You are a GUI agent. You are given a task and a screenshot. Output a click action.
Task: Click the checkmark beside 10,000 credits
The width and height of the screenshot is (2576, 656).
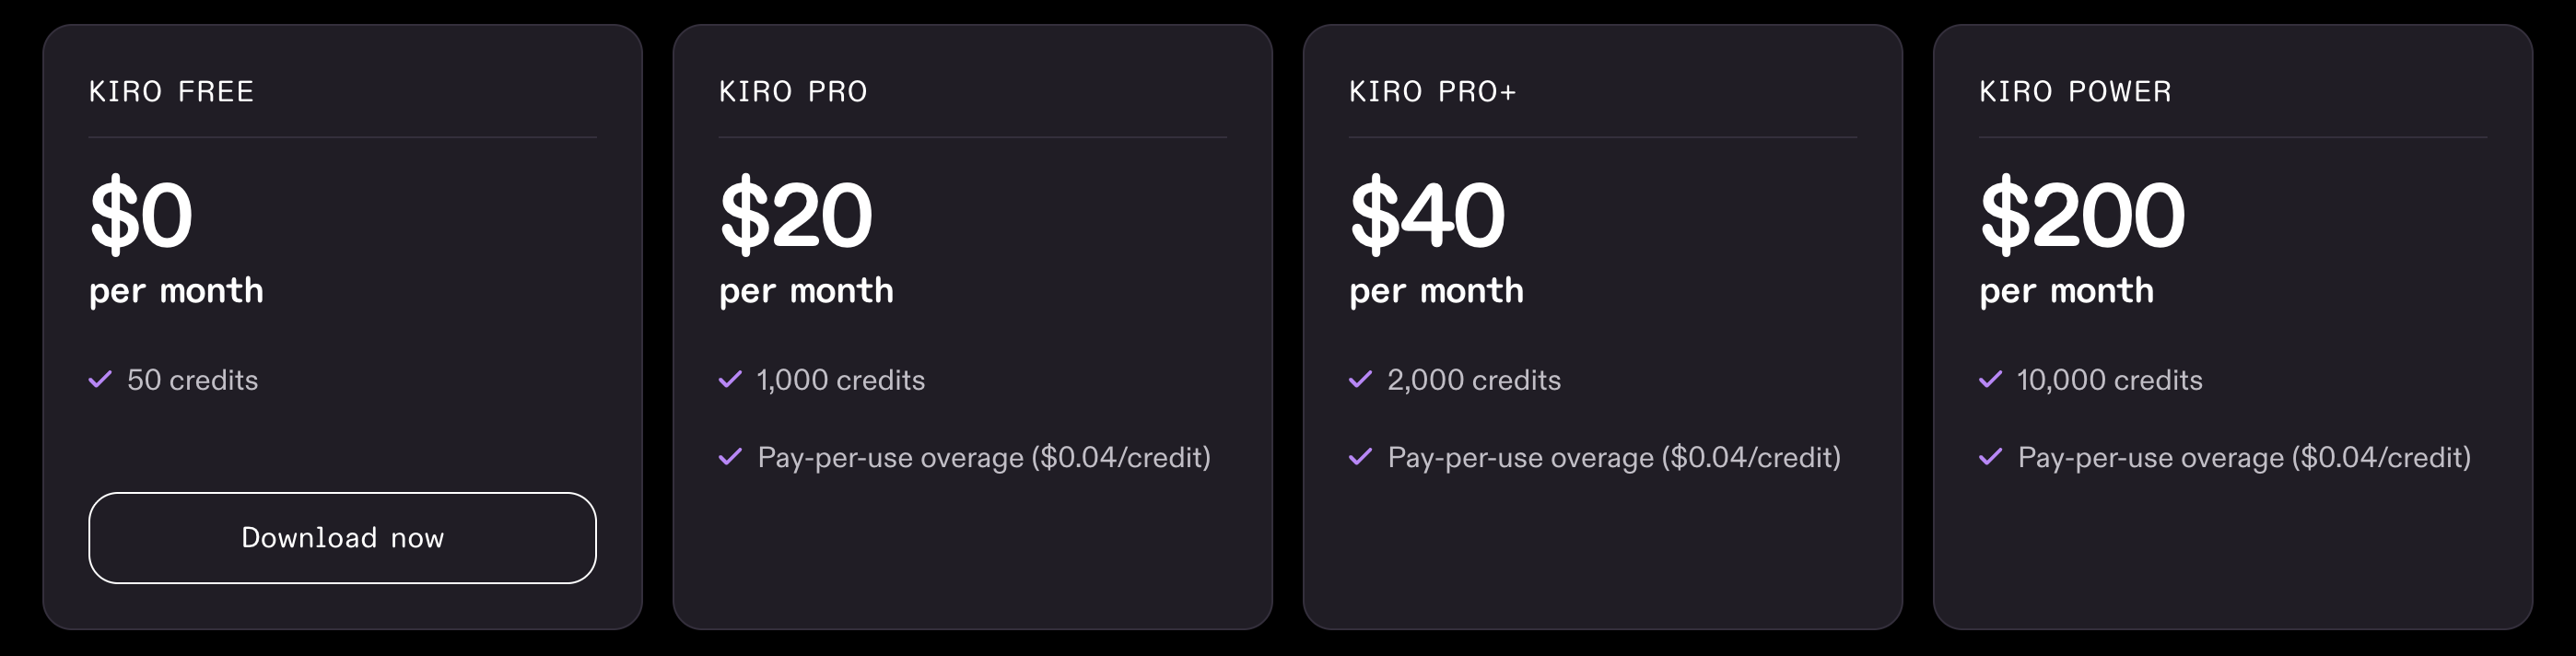point(1990,380)
